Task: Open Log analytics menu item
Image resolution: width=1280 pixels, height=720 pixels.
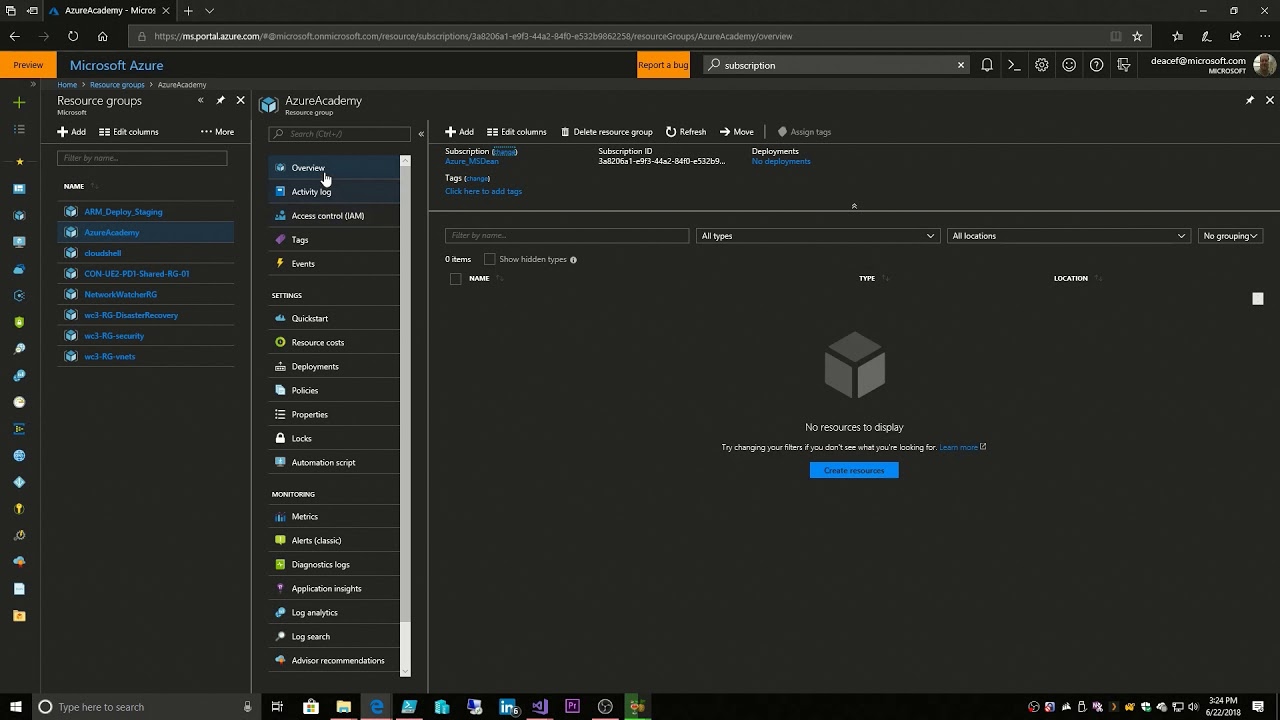Action: coord(335,612)
